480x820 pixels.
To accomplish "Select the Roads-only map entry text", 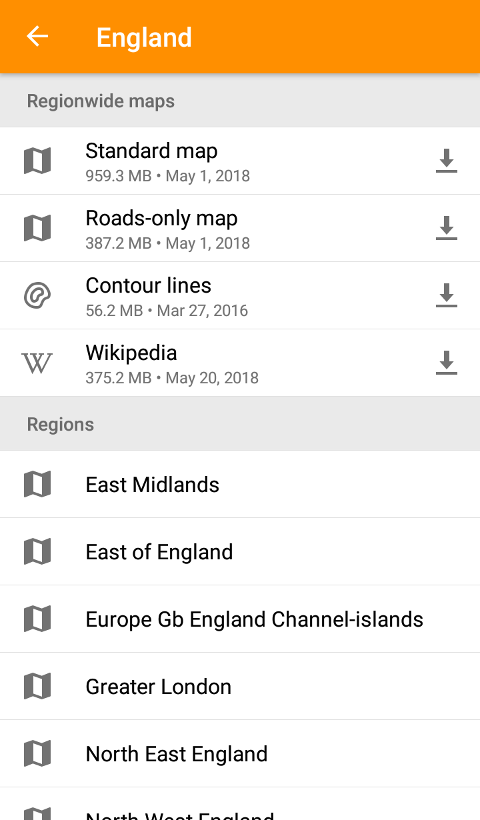I will (162, 219).
